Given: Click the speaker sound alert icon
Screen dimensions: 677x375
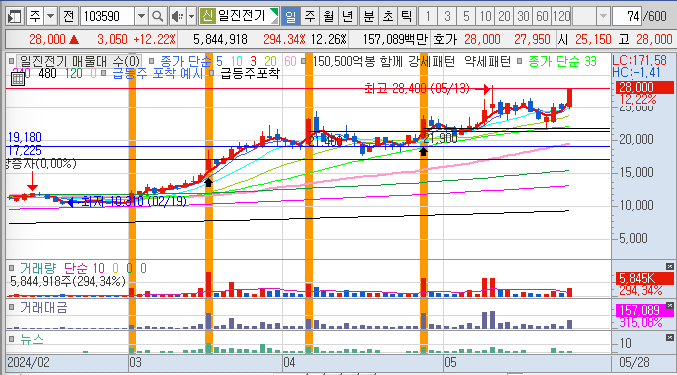Looking at the screenshot, I should 177,16.
